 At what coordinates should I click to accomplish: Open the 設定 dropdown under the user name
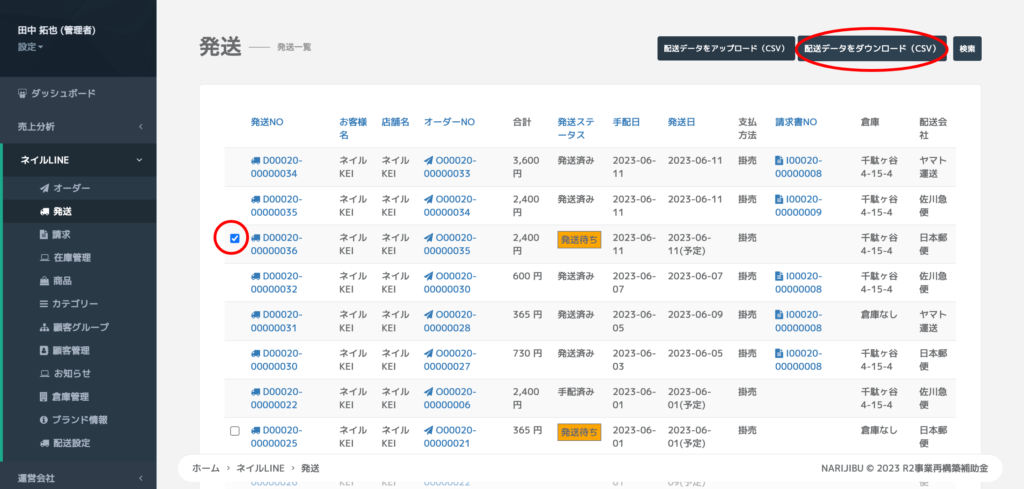pyautogui.click(x=30, y=46)
